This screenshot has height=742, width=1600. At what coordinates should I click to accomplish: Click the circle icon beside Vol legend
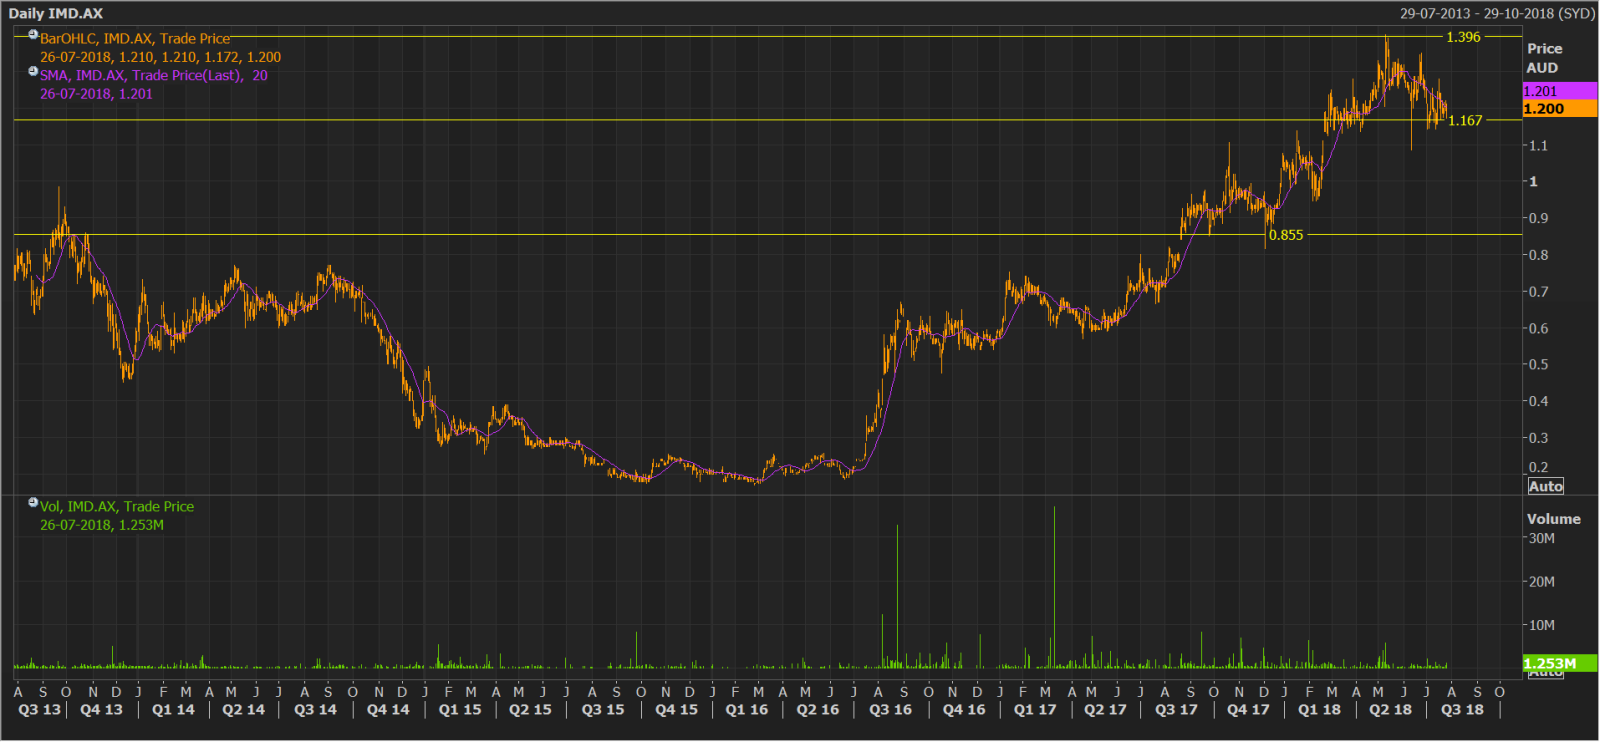[x=33, y=502]
